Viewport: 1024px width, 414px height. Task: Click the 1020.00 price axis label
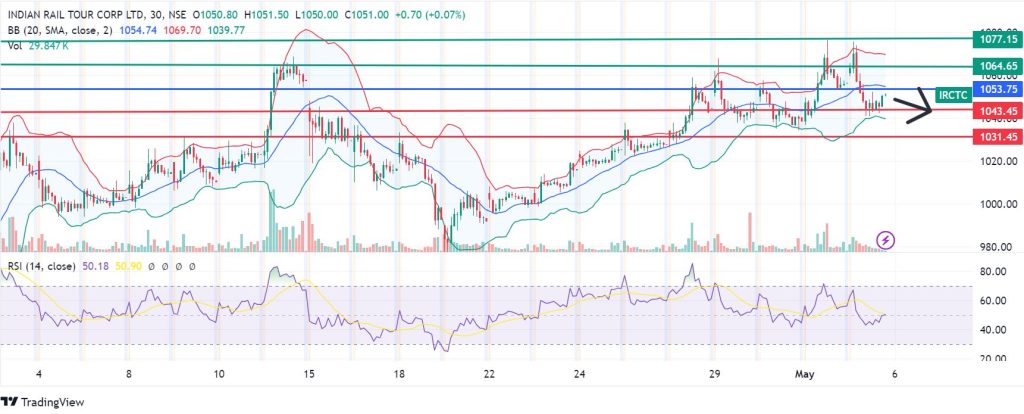tap(996, 161)
